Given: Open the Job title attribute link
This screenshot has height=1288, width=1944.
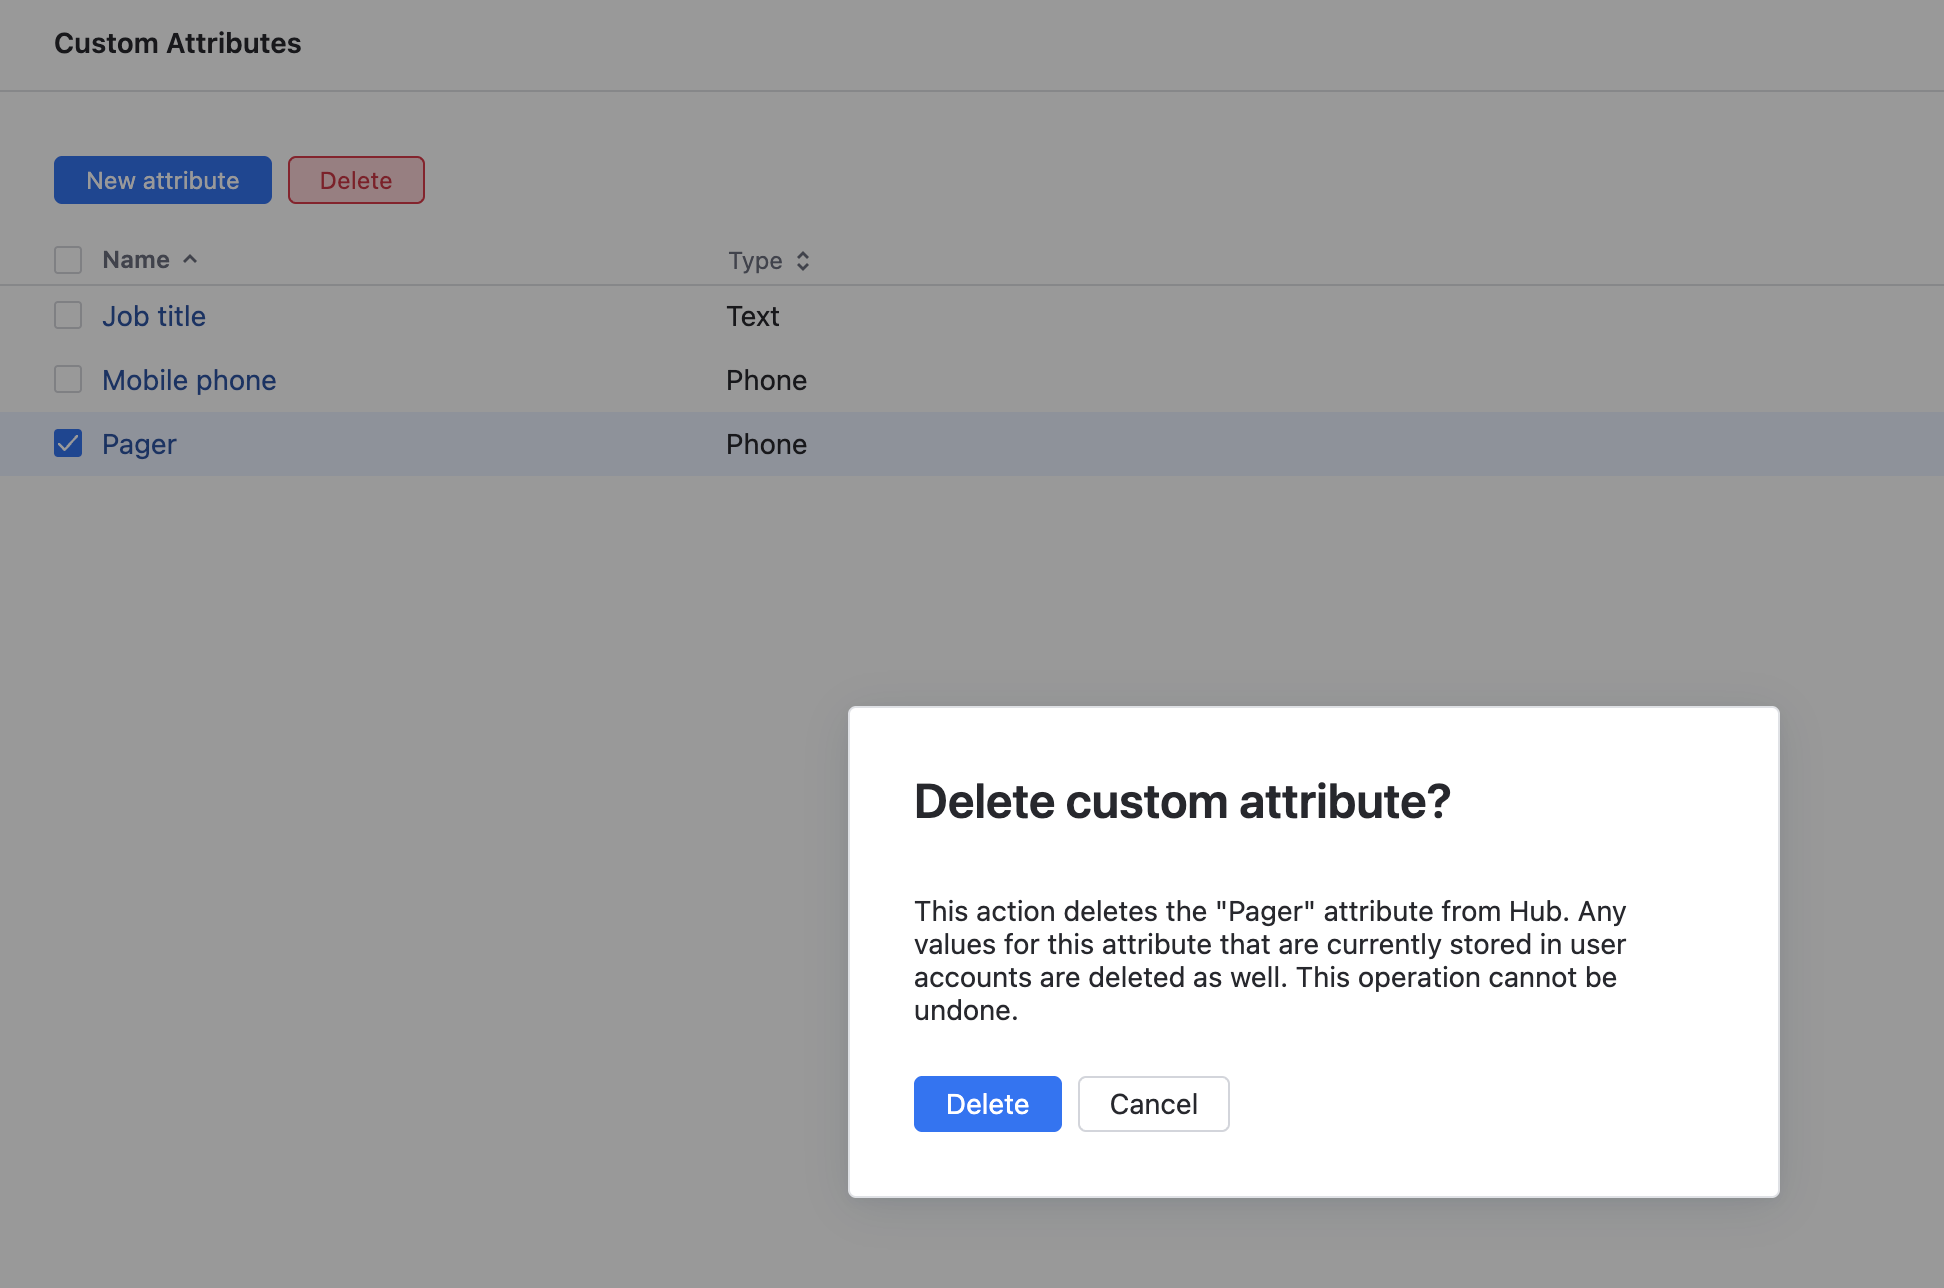Looking at the screenshot, I should click(x=154, y=316).
